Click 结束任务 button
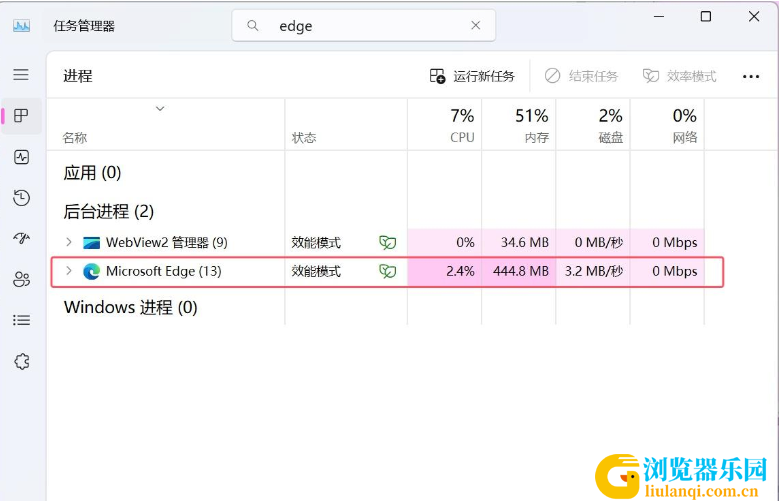This screenshot has height=501, width=781. [581, 76]
